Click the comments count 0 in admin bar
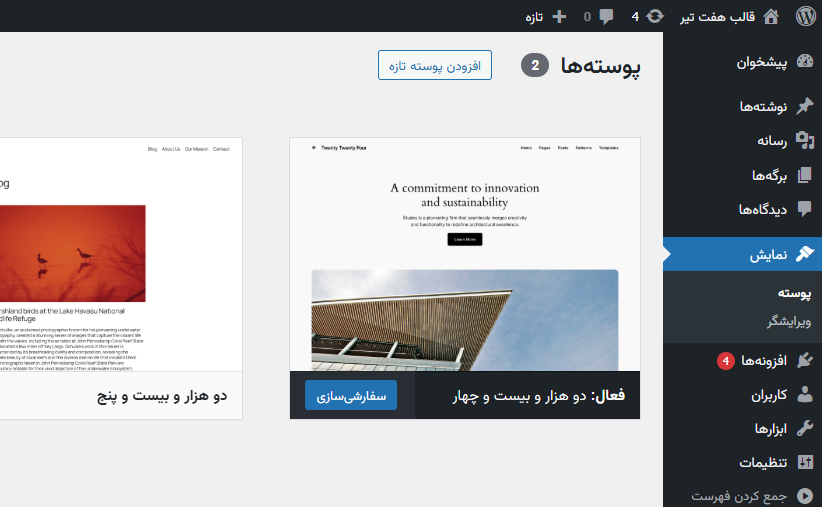Image resolution: width=822 pixels, height=507 pixels. (x=587, y=17)
